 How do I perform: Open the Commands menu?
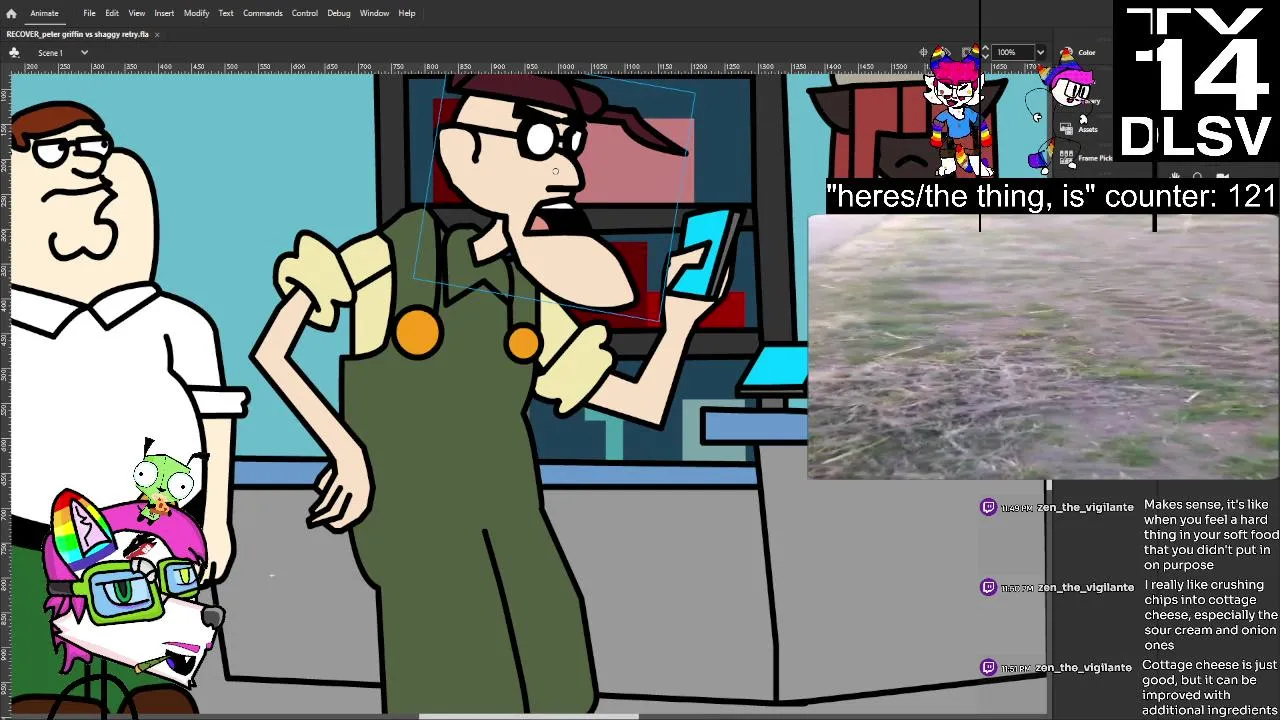click(262, 13)
